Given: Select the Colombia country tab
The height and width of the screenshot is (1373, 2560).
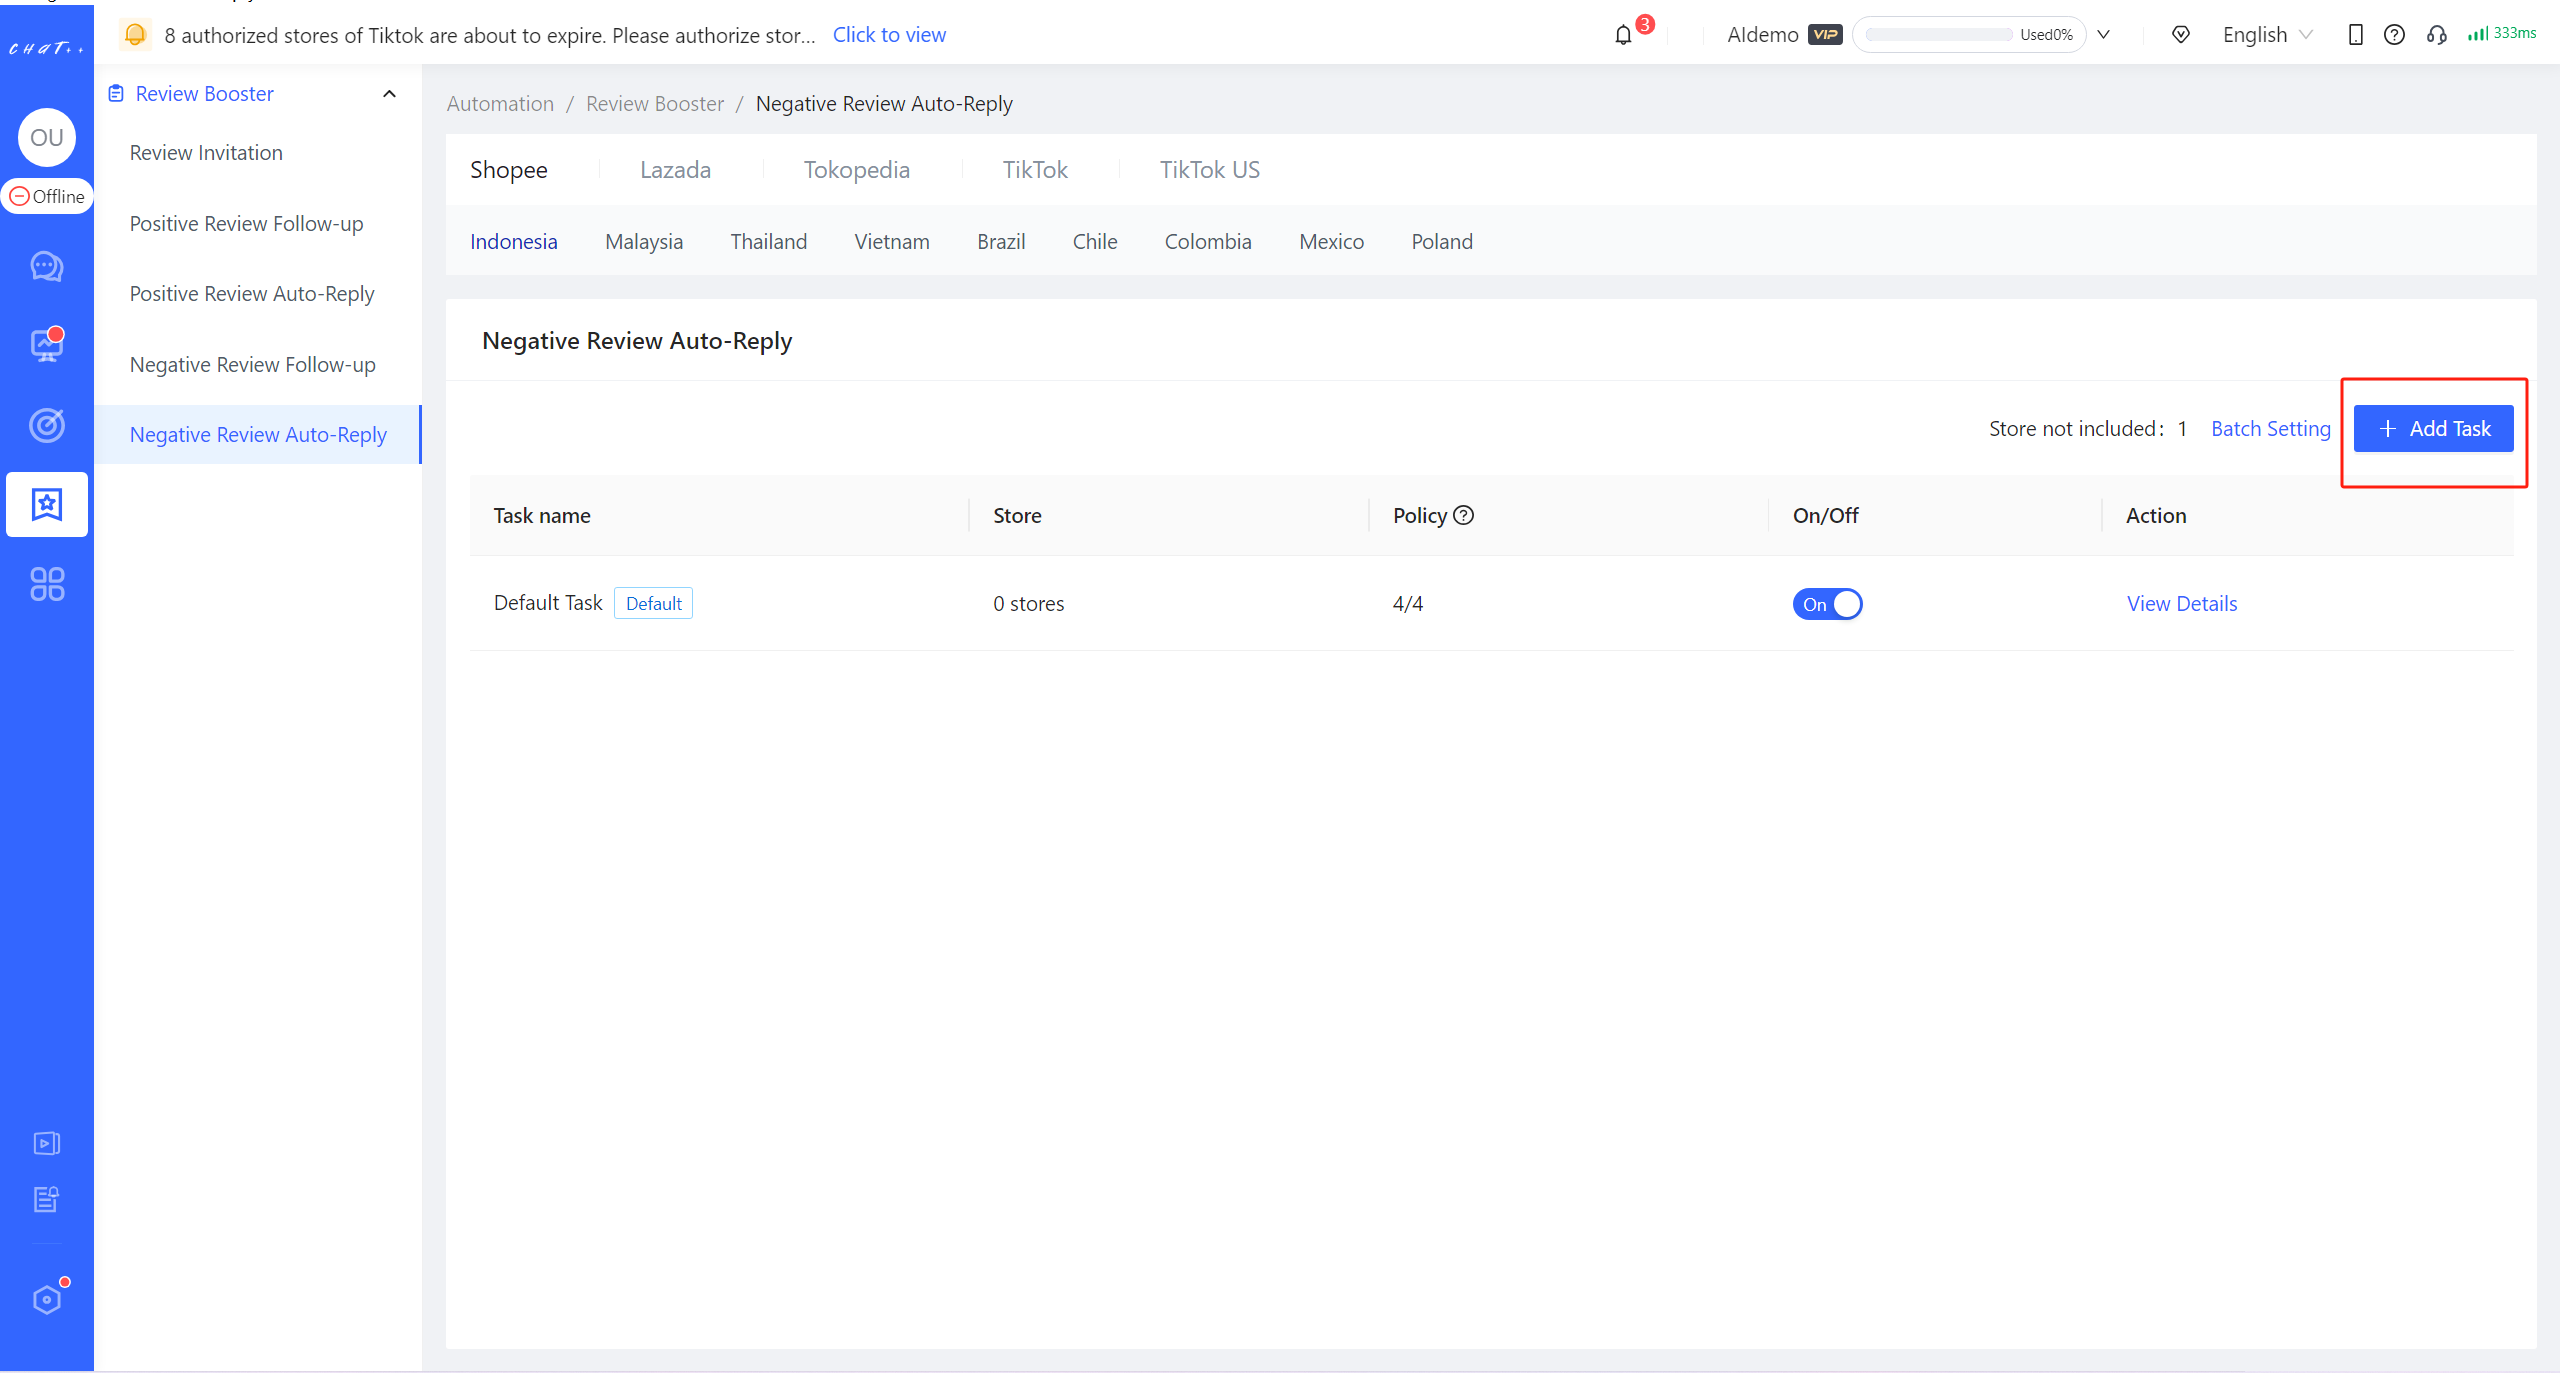Looking at the screenshot, I should (x=1207, y=242).
